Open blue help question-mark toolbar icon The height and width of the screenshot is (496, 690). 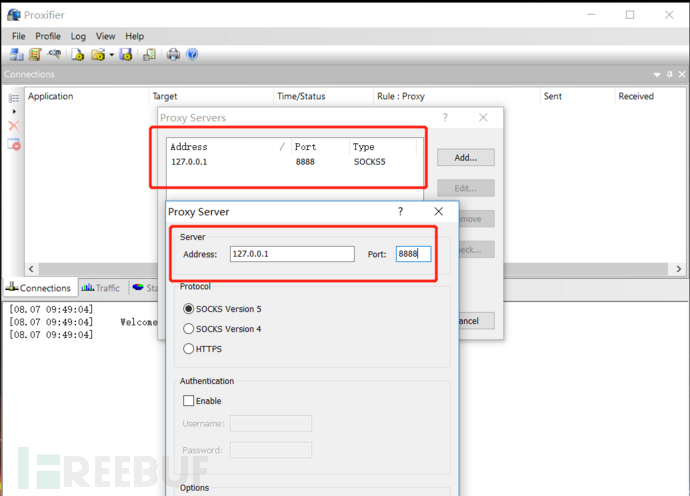click(192, 54)
